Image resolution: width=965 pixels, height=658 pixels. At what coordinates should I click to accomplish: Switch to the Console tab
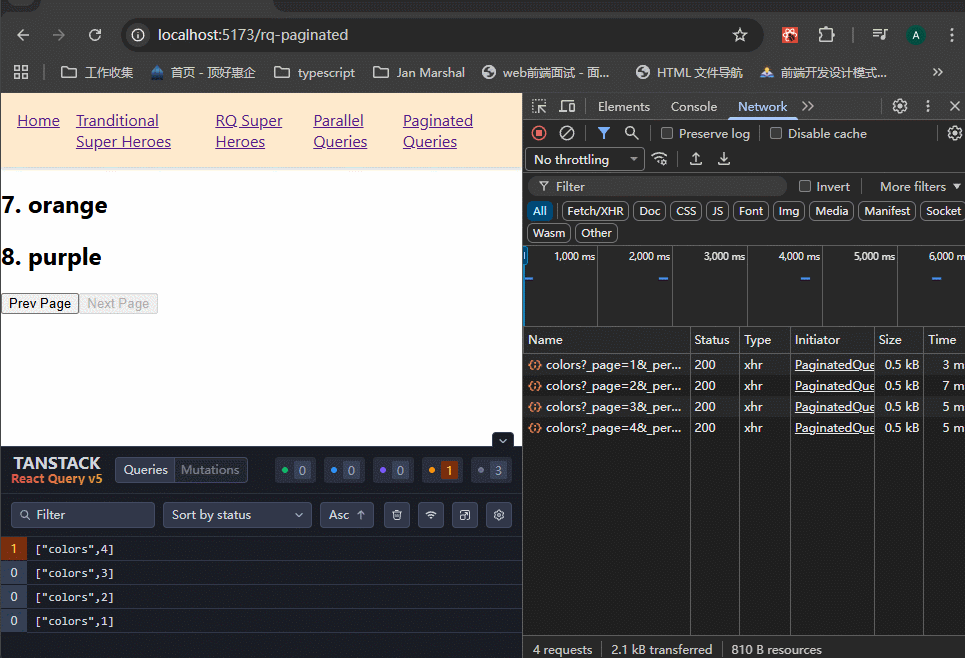(693, 107)
